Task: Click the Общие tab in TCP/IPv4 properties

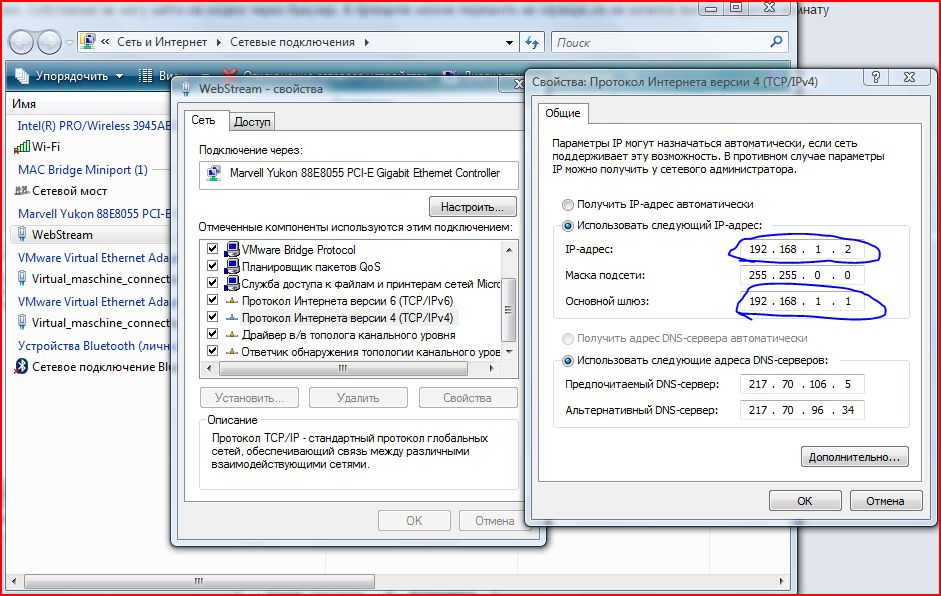Action: coord(563,113)
